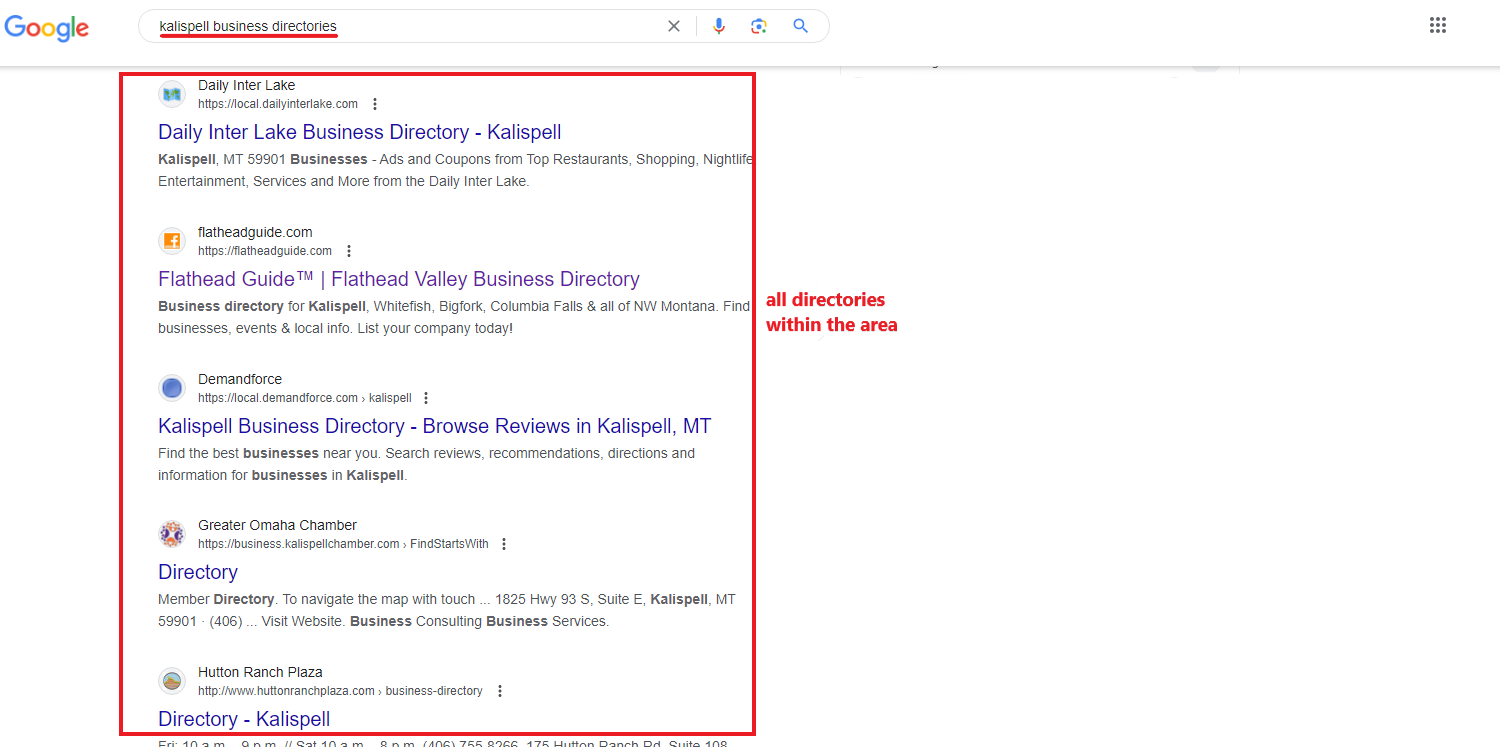Open the Google homepage logo
The width and height of the screenshot is (1500, 747).
click(x=47, y=27)
